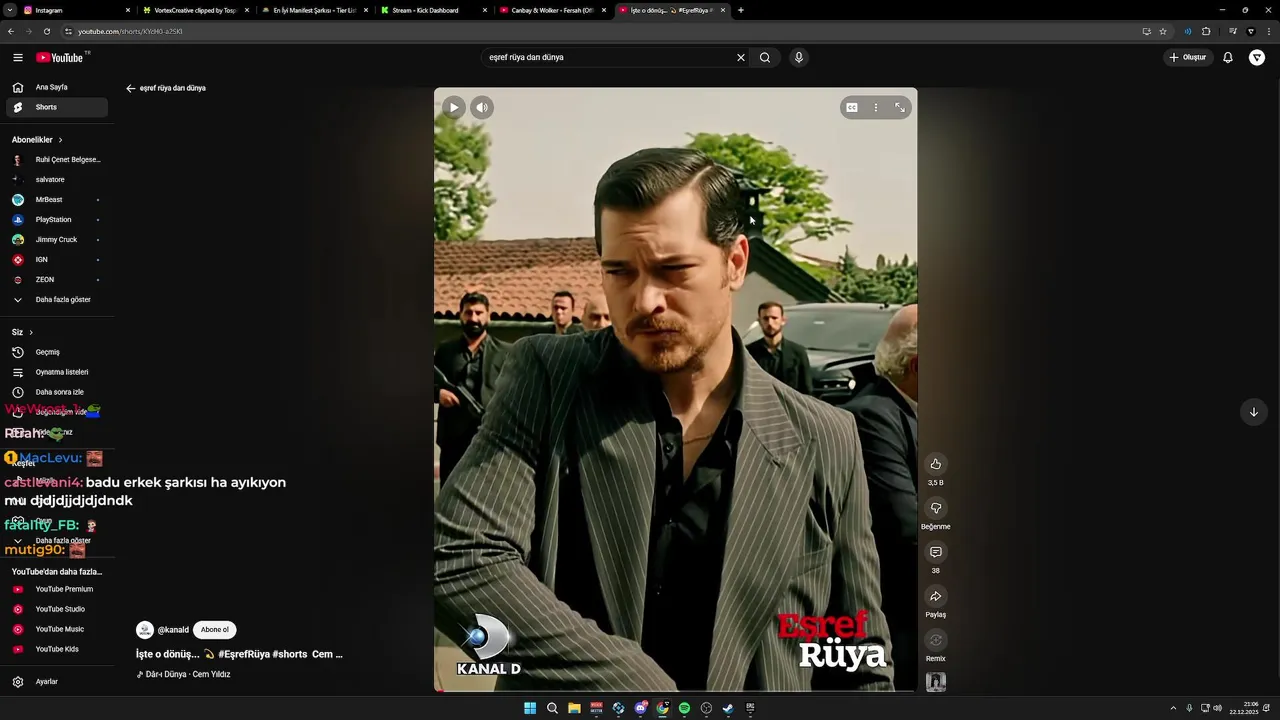The image size is (1280, 720).
Task: Open the Short's three-dot more menu
Action: [x=876, y=107]
